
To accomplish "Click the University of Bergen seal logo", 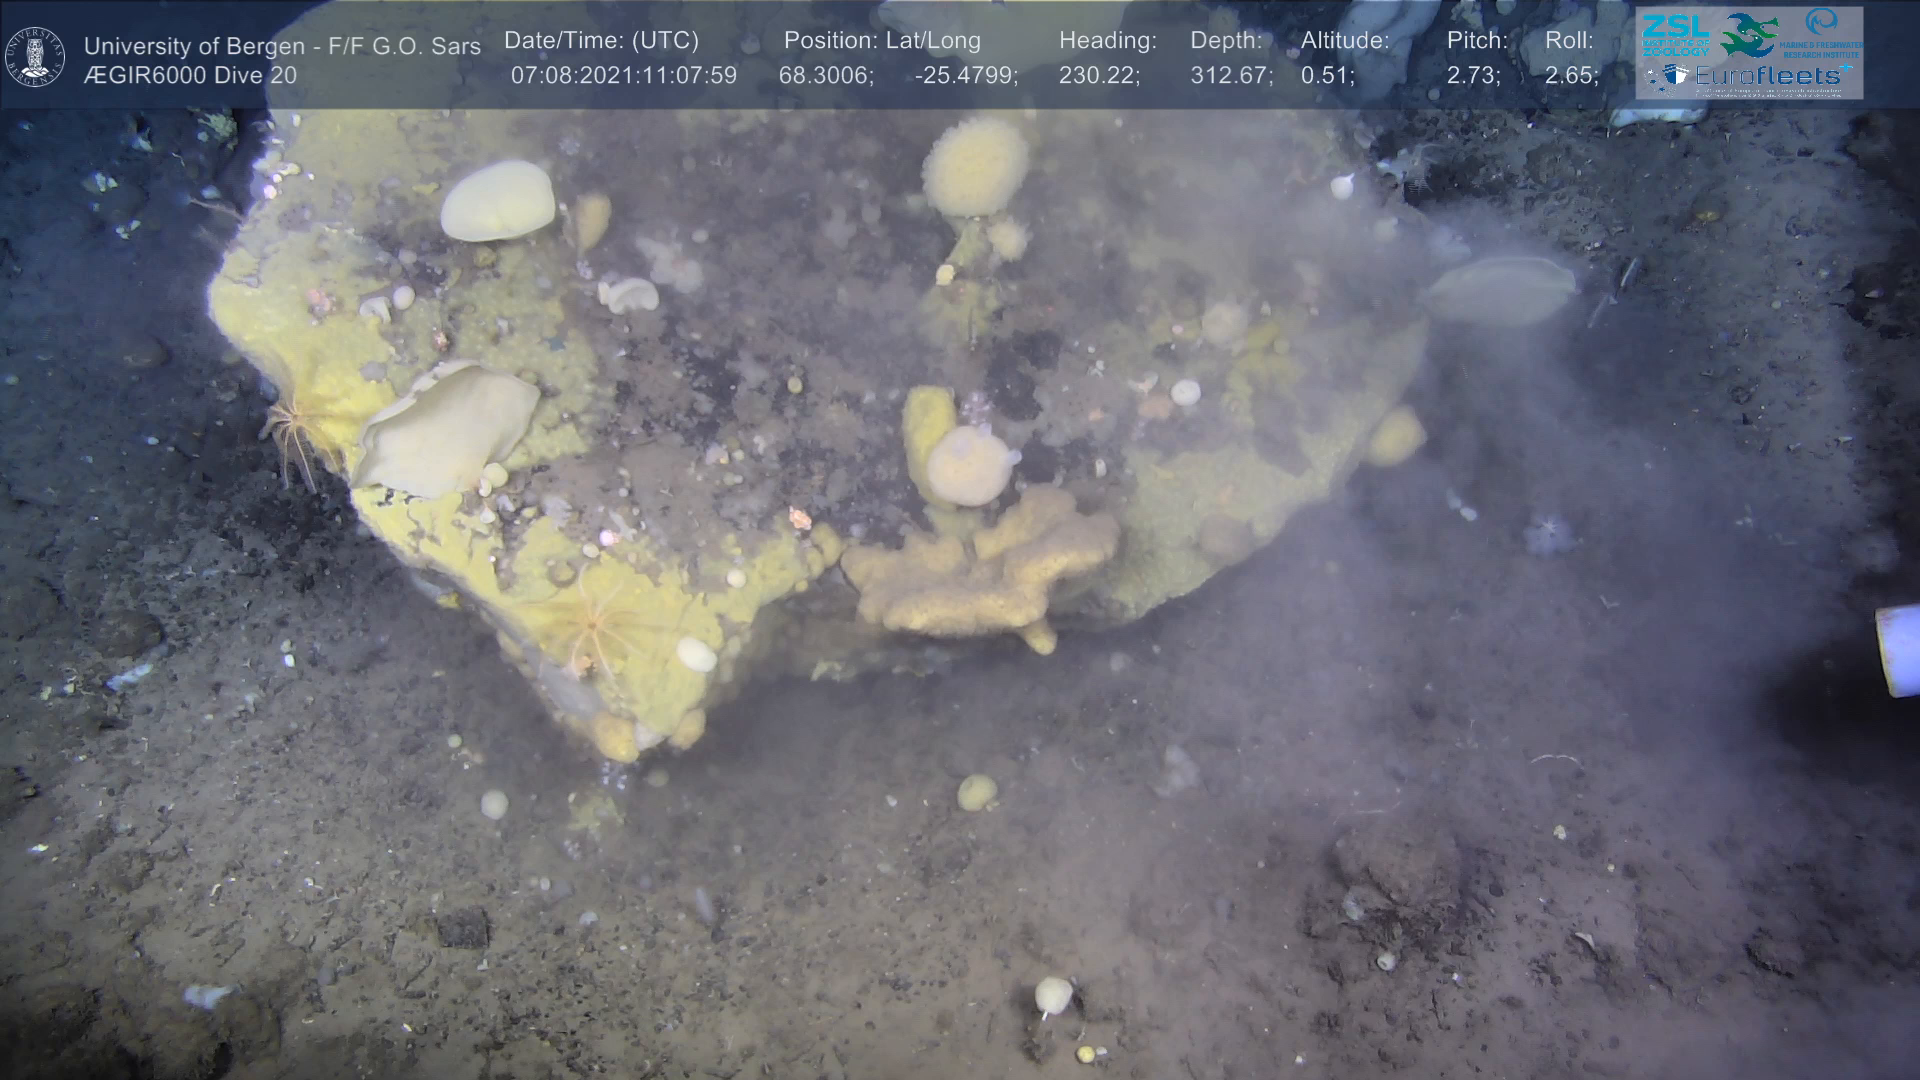I will [35, 56].
